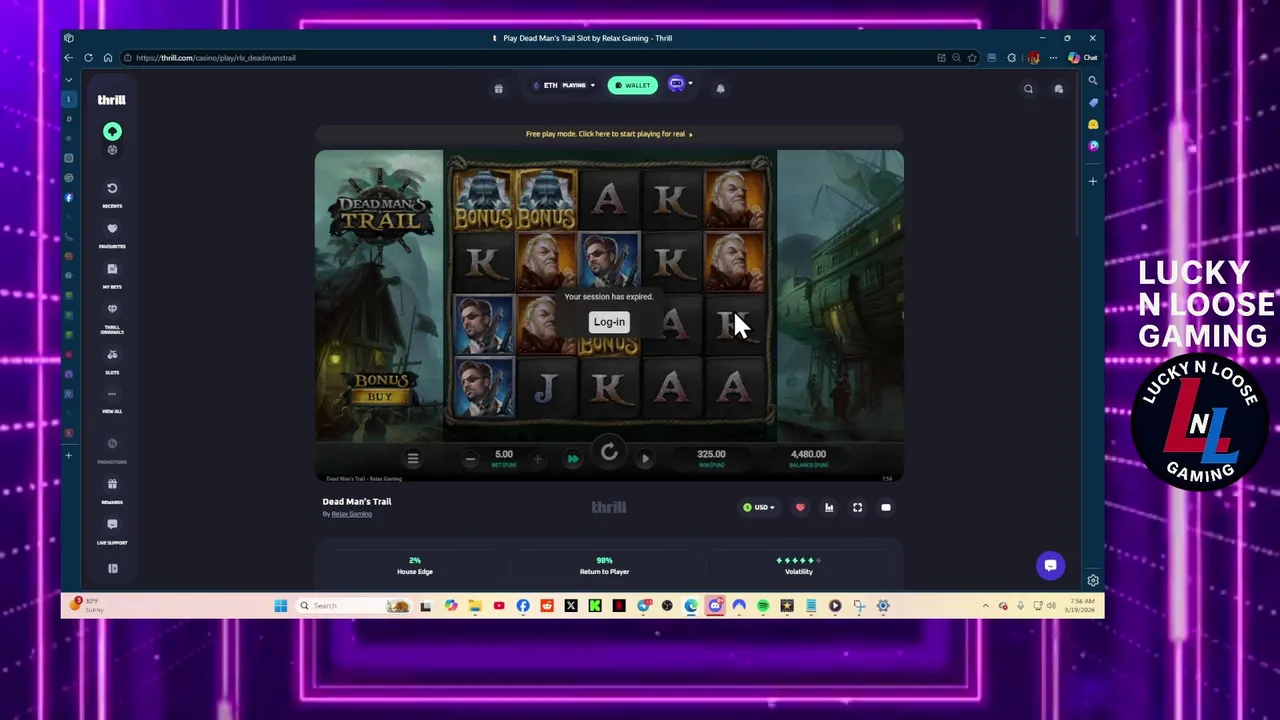Click the Bonus Buy button
The image size is (1280, 720).
point(380,388)
